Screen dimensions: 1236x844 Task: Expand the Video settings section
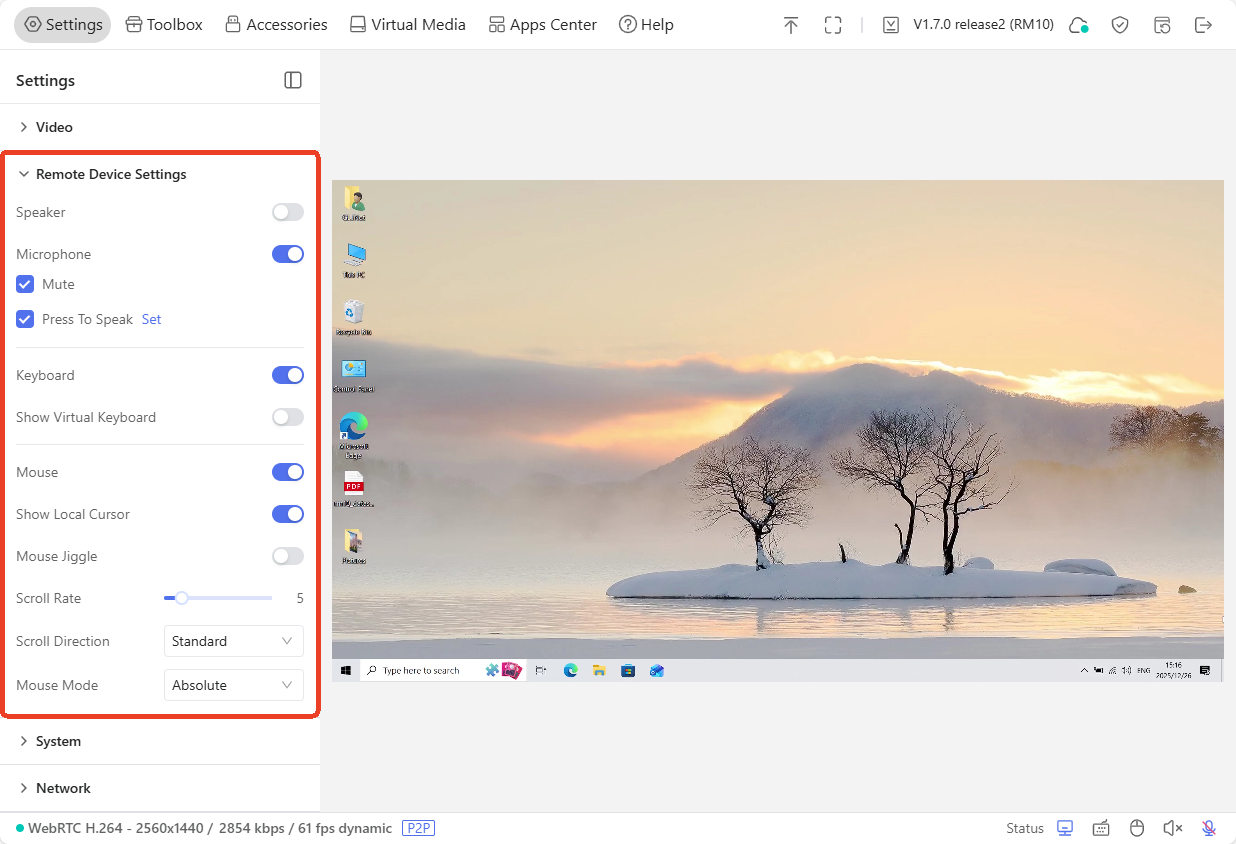54,127
